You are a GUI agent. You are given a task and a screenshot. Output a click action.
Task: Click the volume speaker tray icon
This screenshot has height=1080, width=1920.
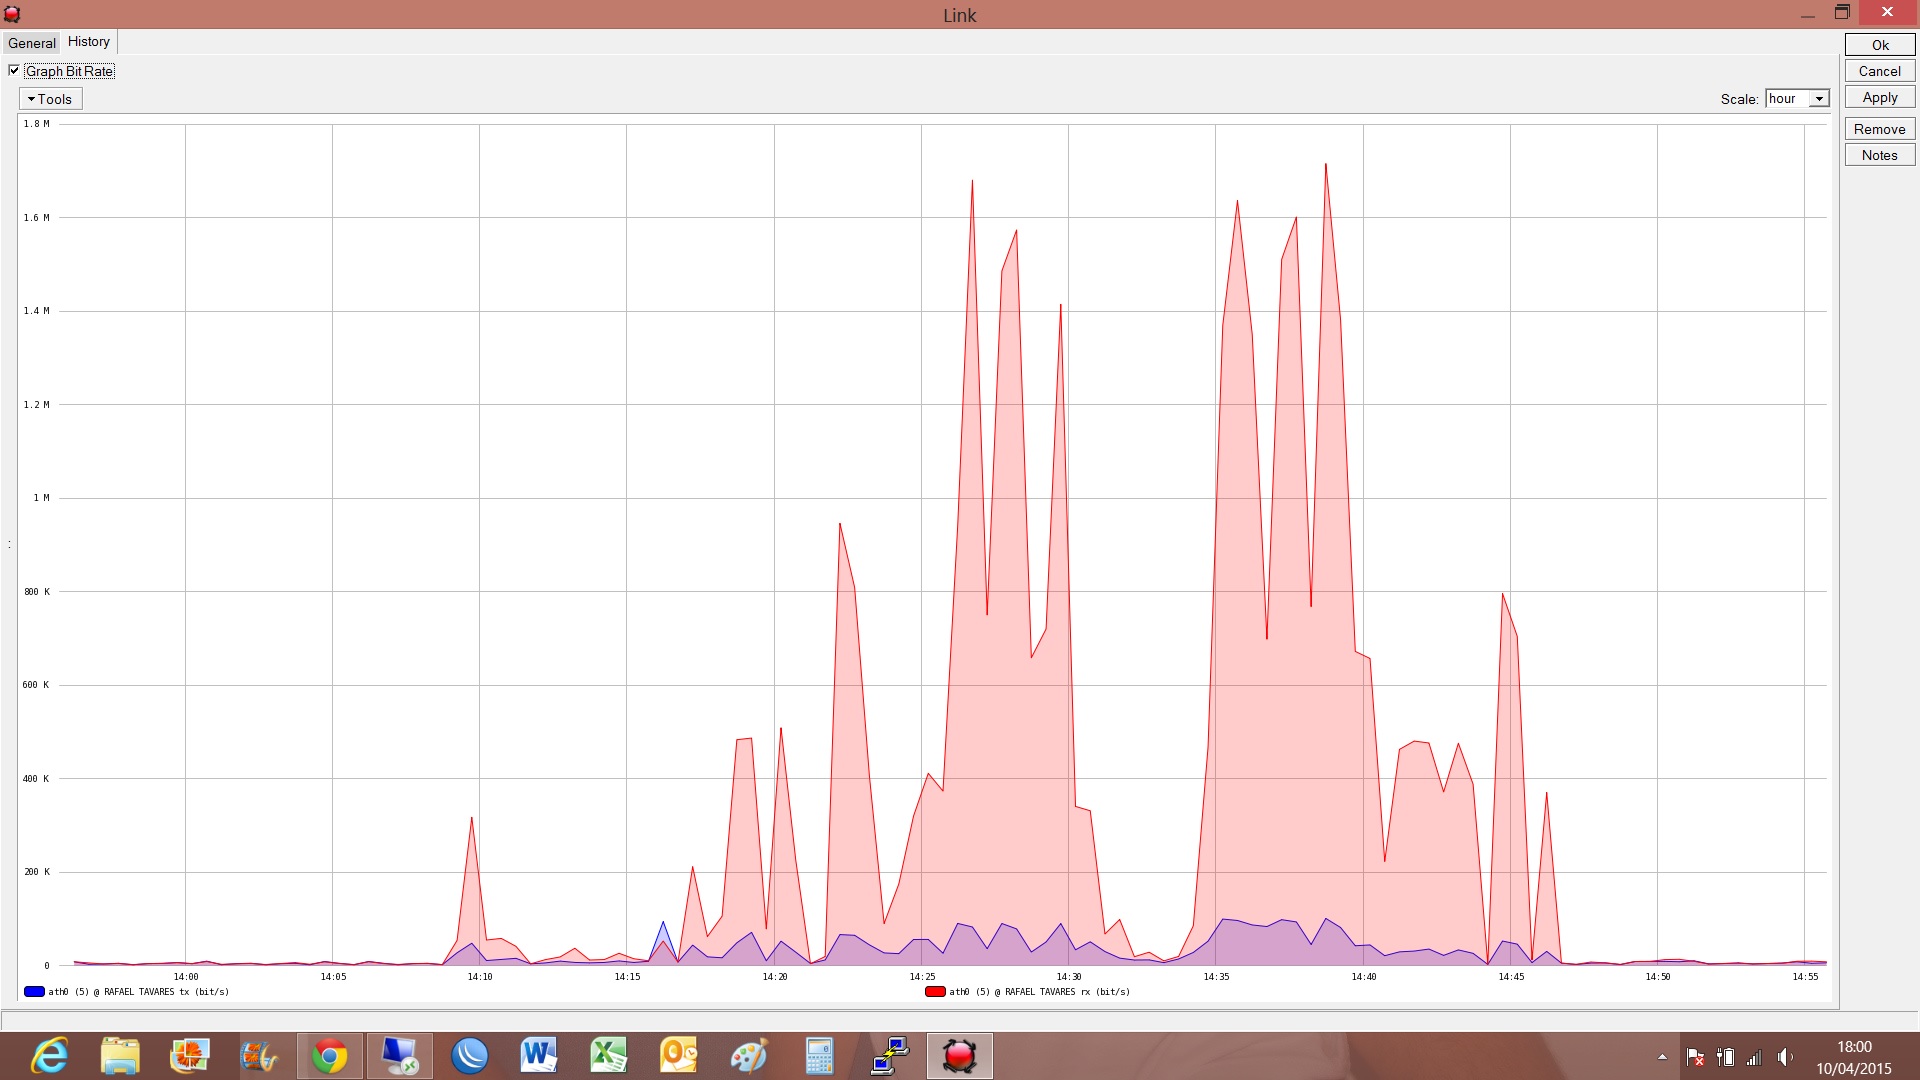(x=1785, y=1057)
